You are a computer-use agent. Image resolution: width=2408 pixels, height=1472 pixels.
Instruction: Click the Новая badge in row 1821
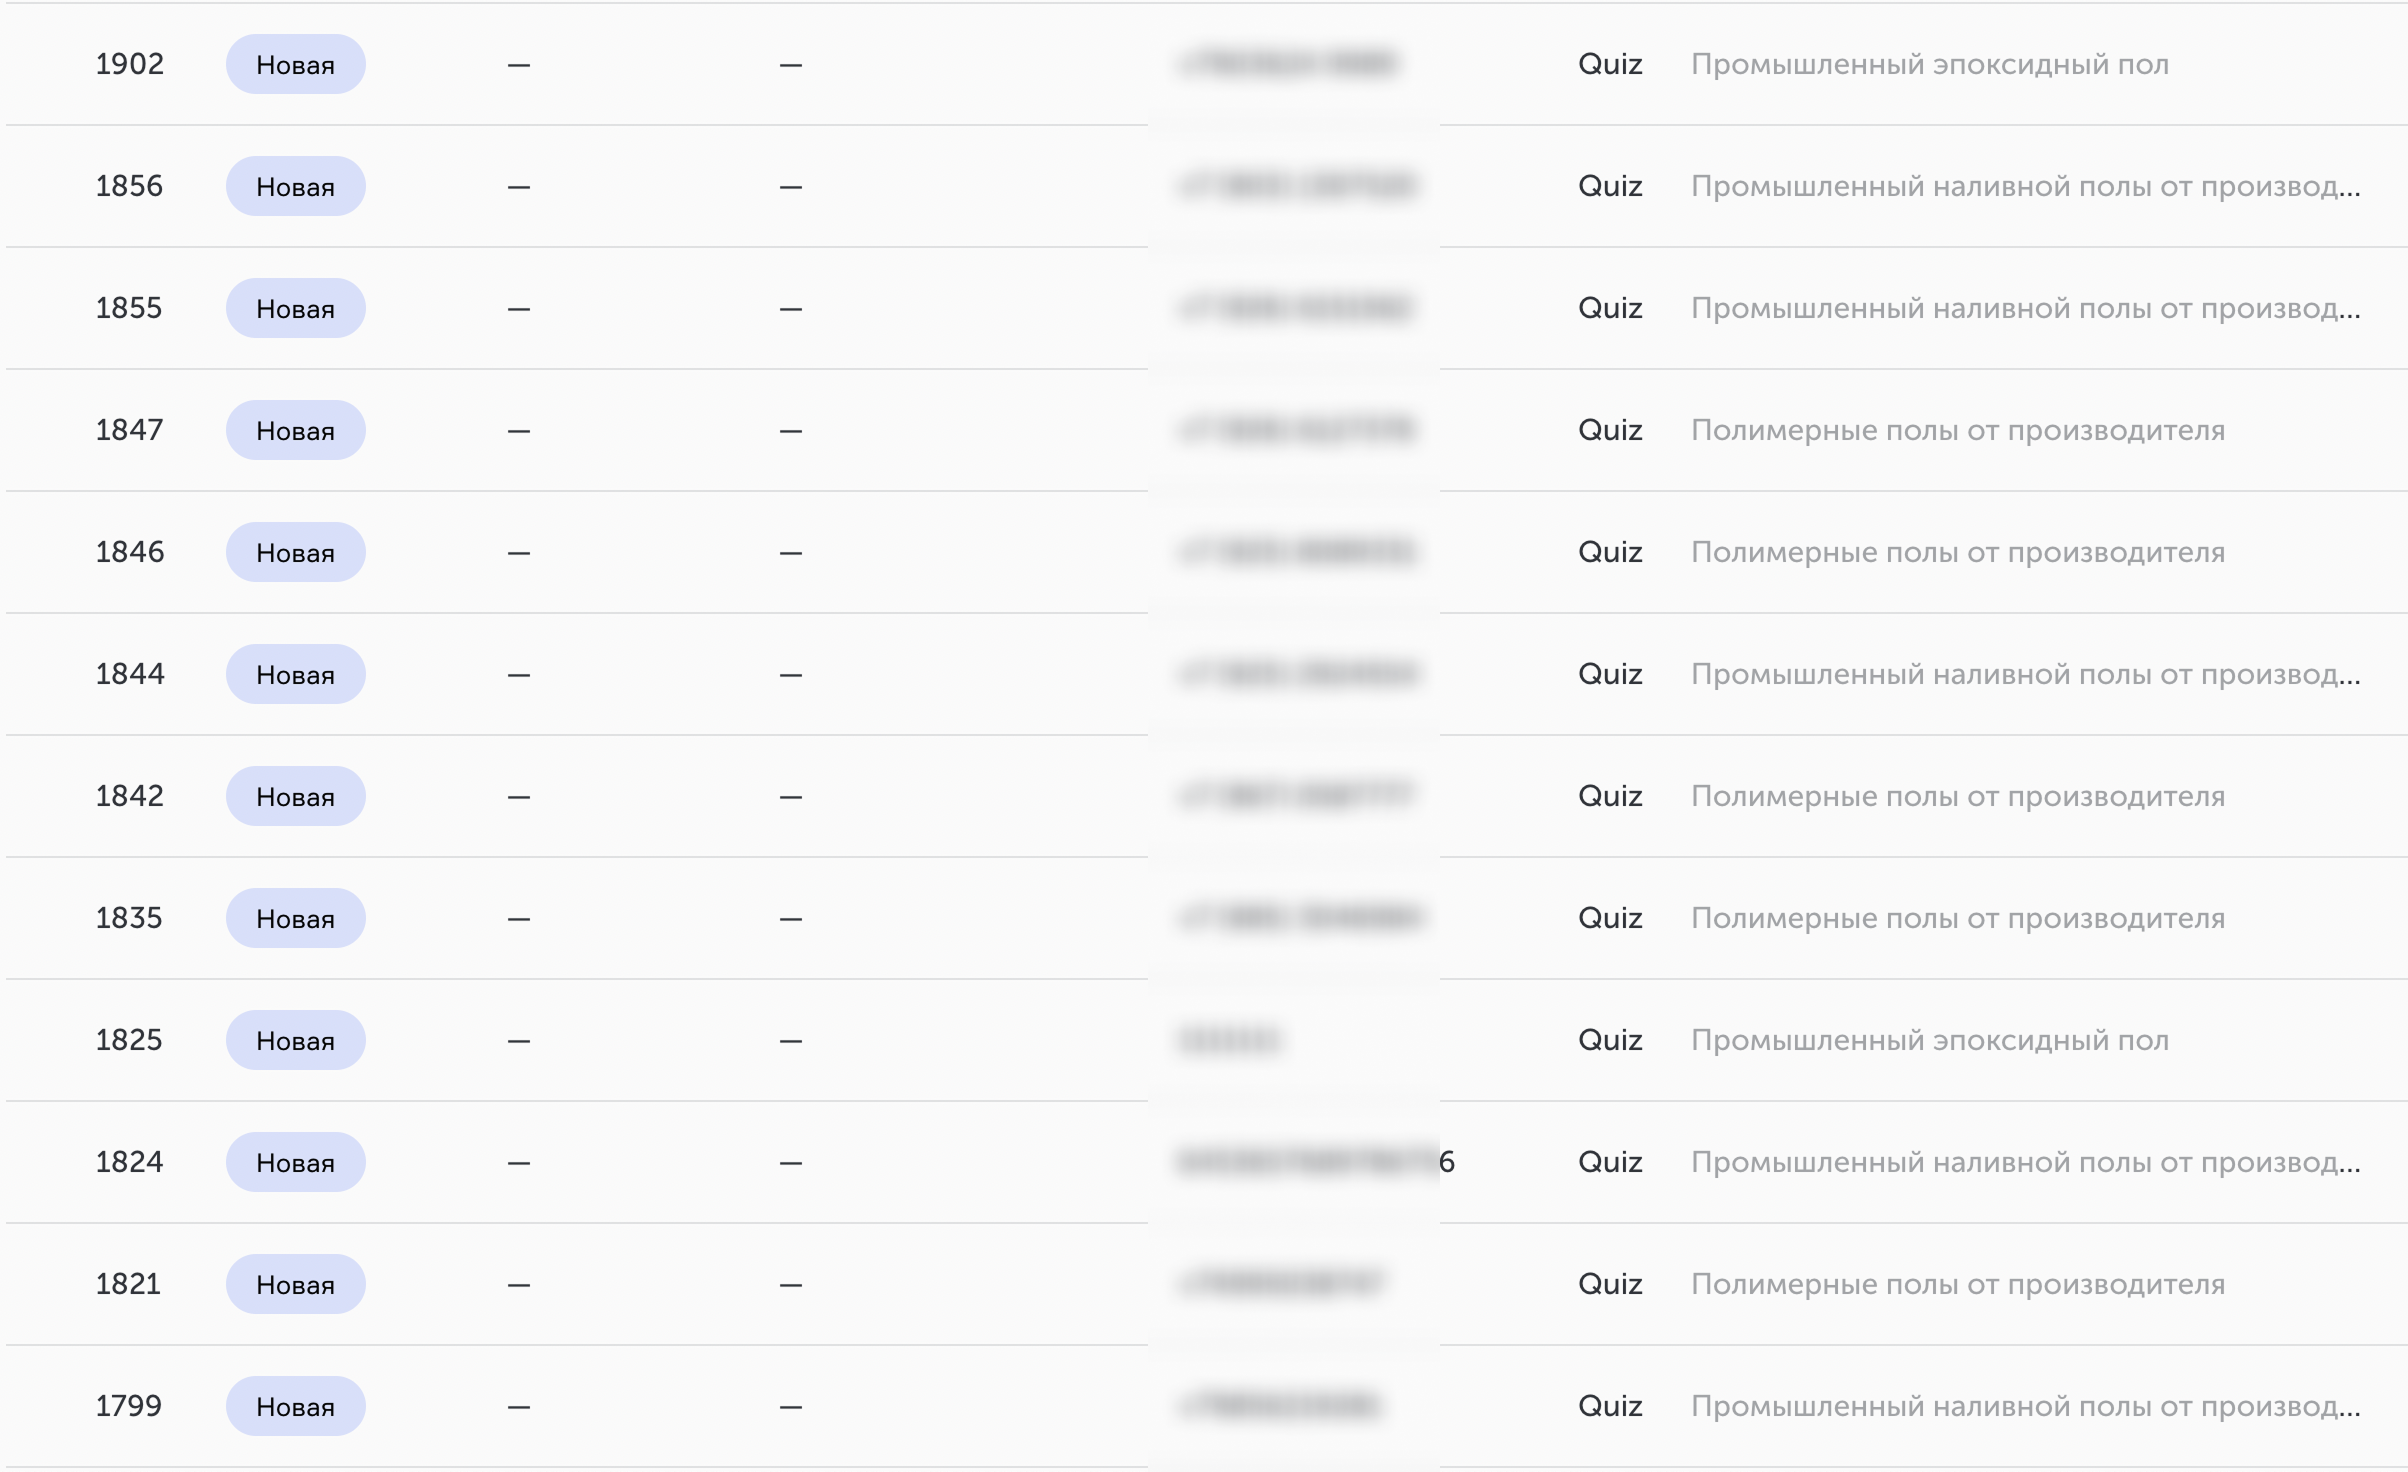click(x=295, y=1285)
